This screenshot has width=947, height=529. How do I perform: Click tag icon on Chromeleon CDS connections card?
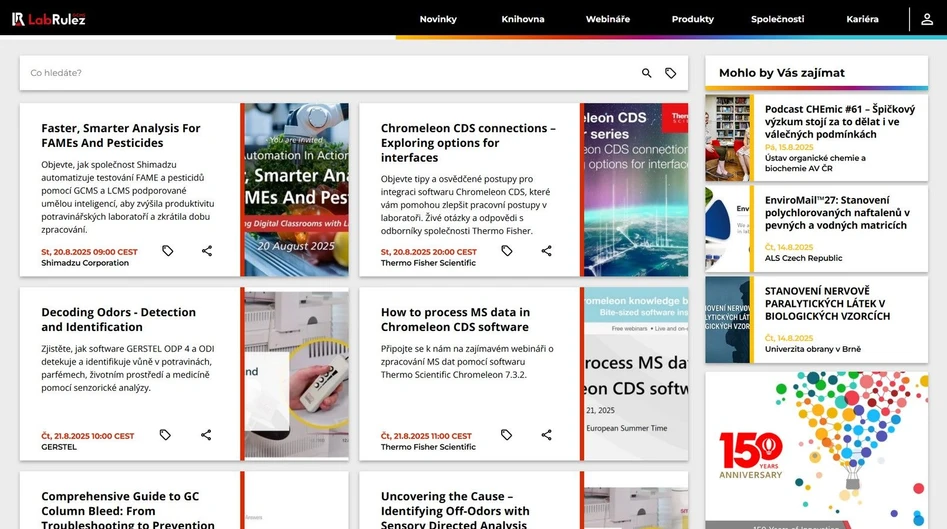click(507, 251)
